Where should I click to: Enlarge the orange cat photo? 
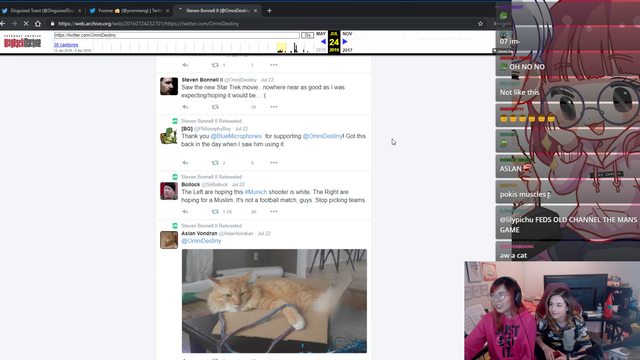[x=274, y=301]
